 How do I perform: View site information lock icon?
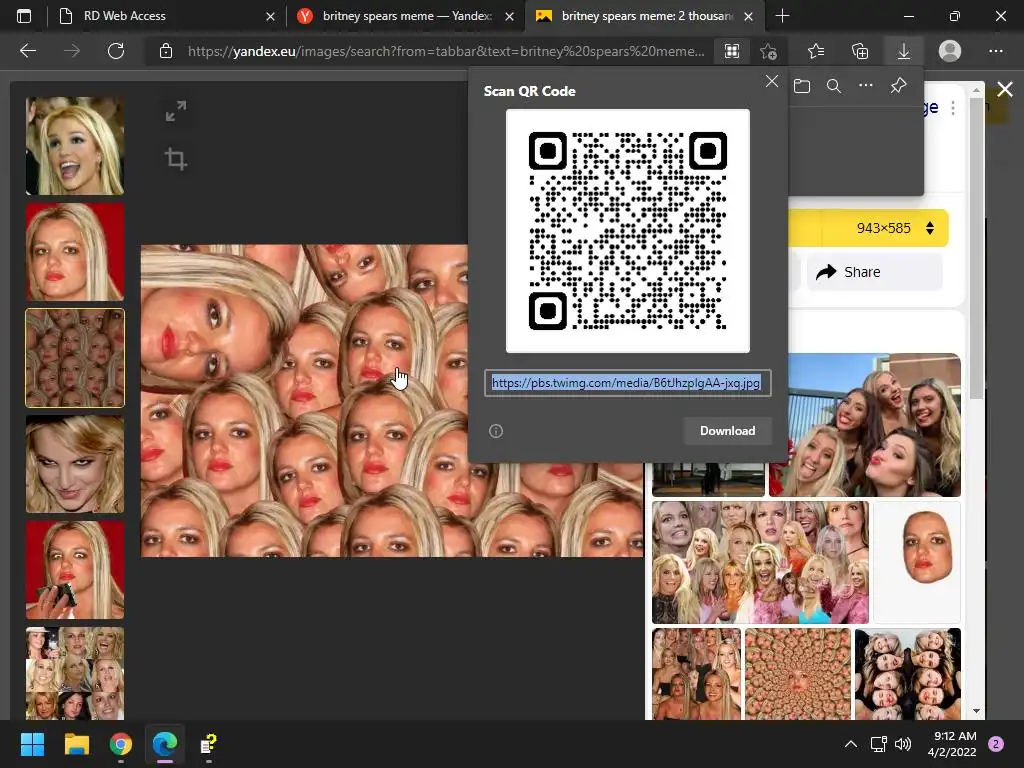click(x=166, y=51)
